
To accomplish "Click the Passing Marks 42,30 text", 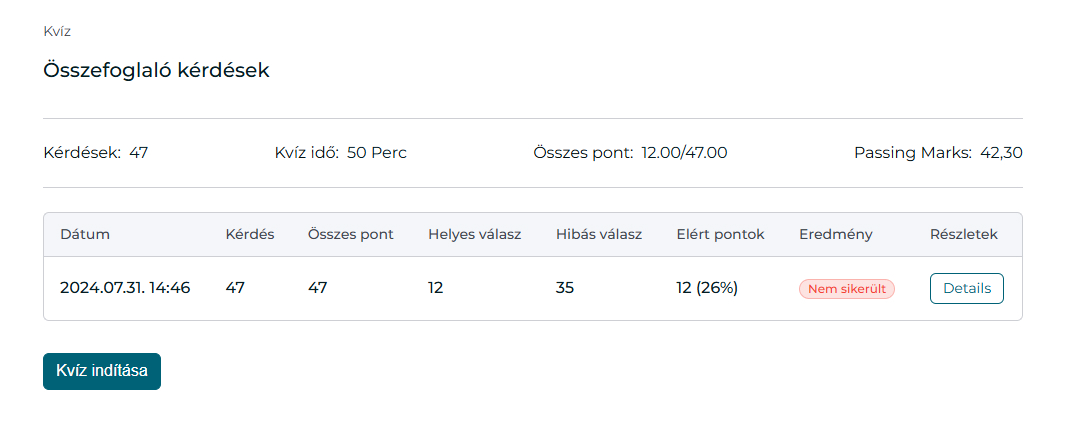I will [938, 153].
